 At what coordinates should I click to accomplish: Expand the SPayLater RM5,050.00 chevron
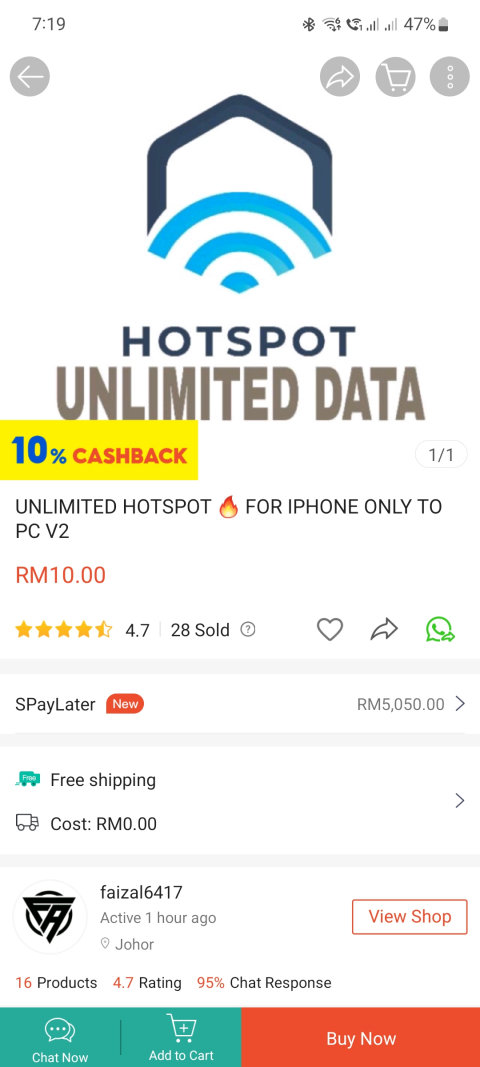[460, 704]
